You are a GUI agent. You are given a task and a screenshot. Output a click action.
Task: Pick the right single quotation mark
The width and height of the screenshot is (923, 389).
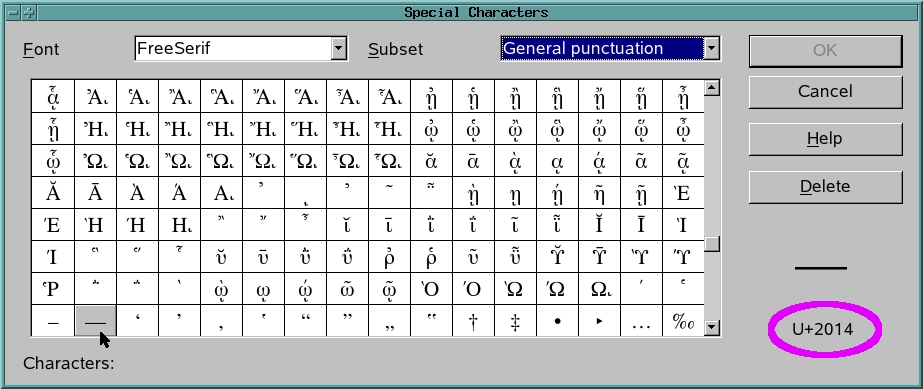179,321
